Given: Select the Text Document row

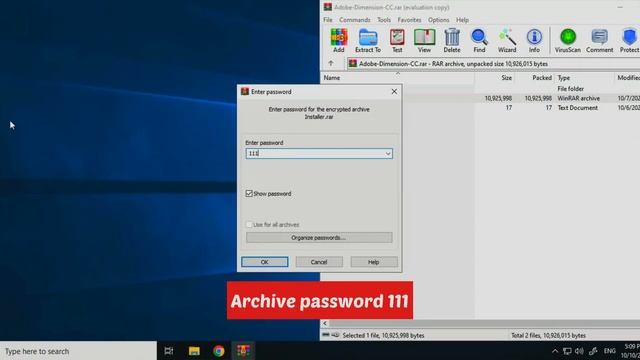Looking at the screenshot, I should pyautogui.click(x=522, y=108).
